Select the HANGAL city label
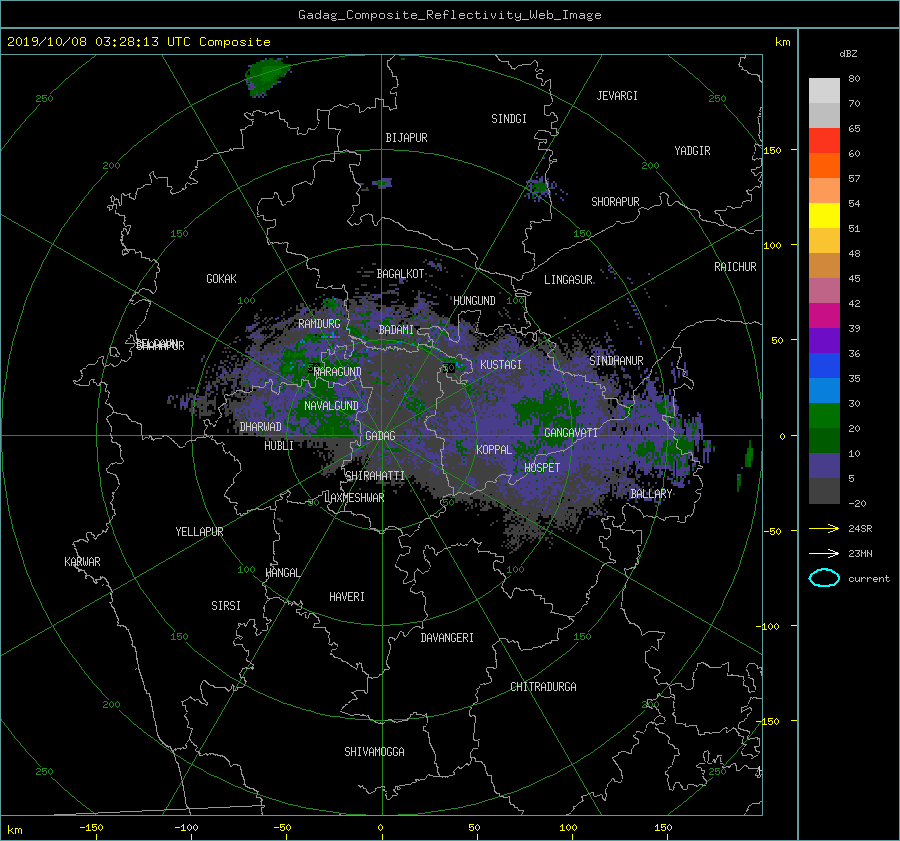The width and height of the screenshot is (900, 841). tap(282, 573)
